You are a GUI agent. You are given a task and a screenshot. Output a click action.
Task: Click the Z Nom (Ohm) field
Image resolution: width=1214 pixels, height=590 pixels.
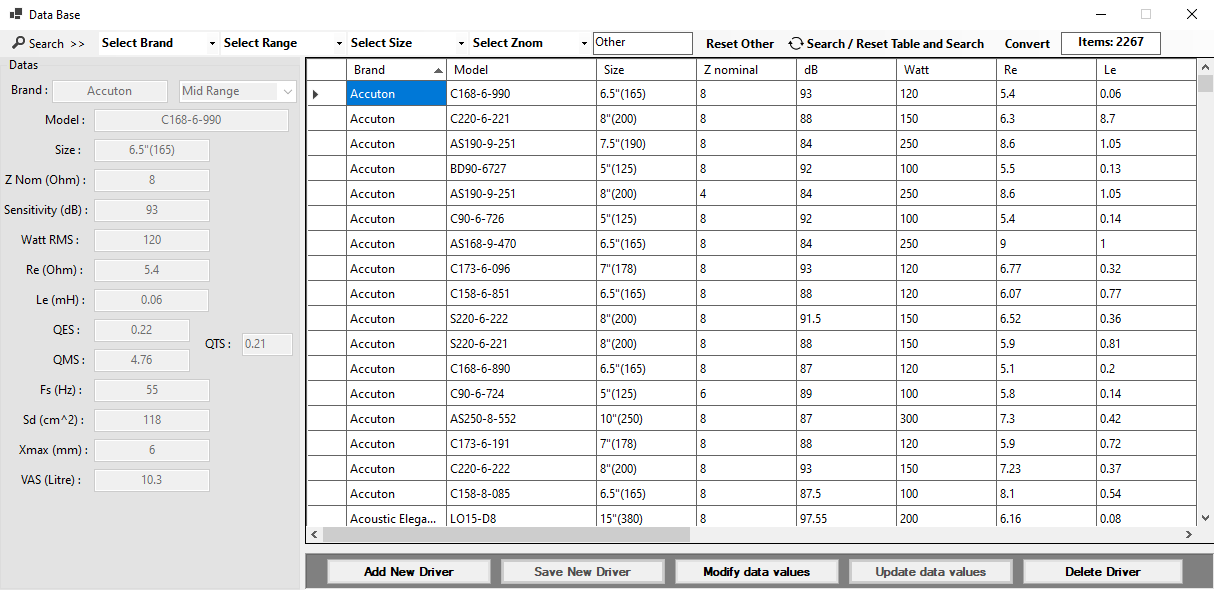(x=152, y=180)
